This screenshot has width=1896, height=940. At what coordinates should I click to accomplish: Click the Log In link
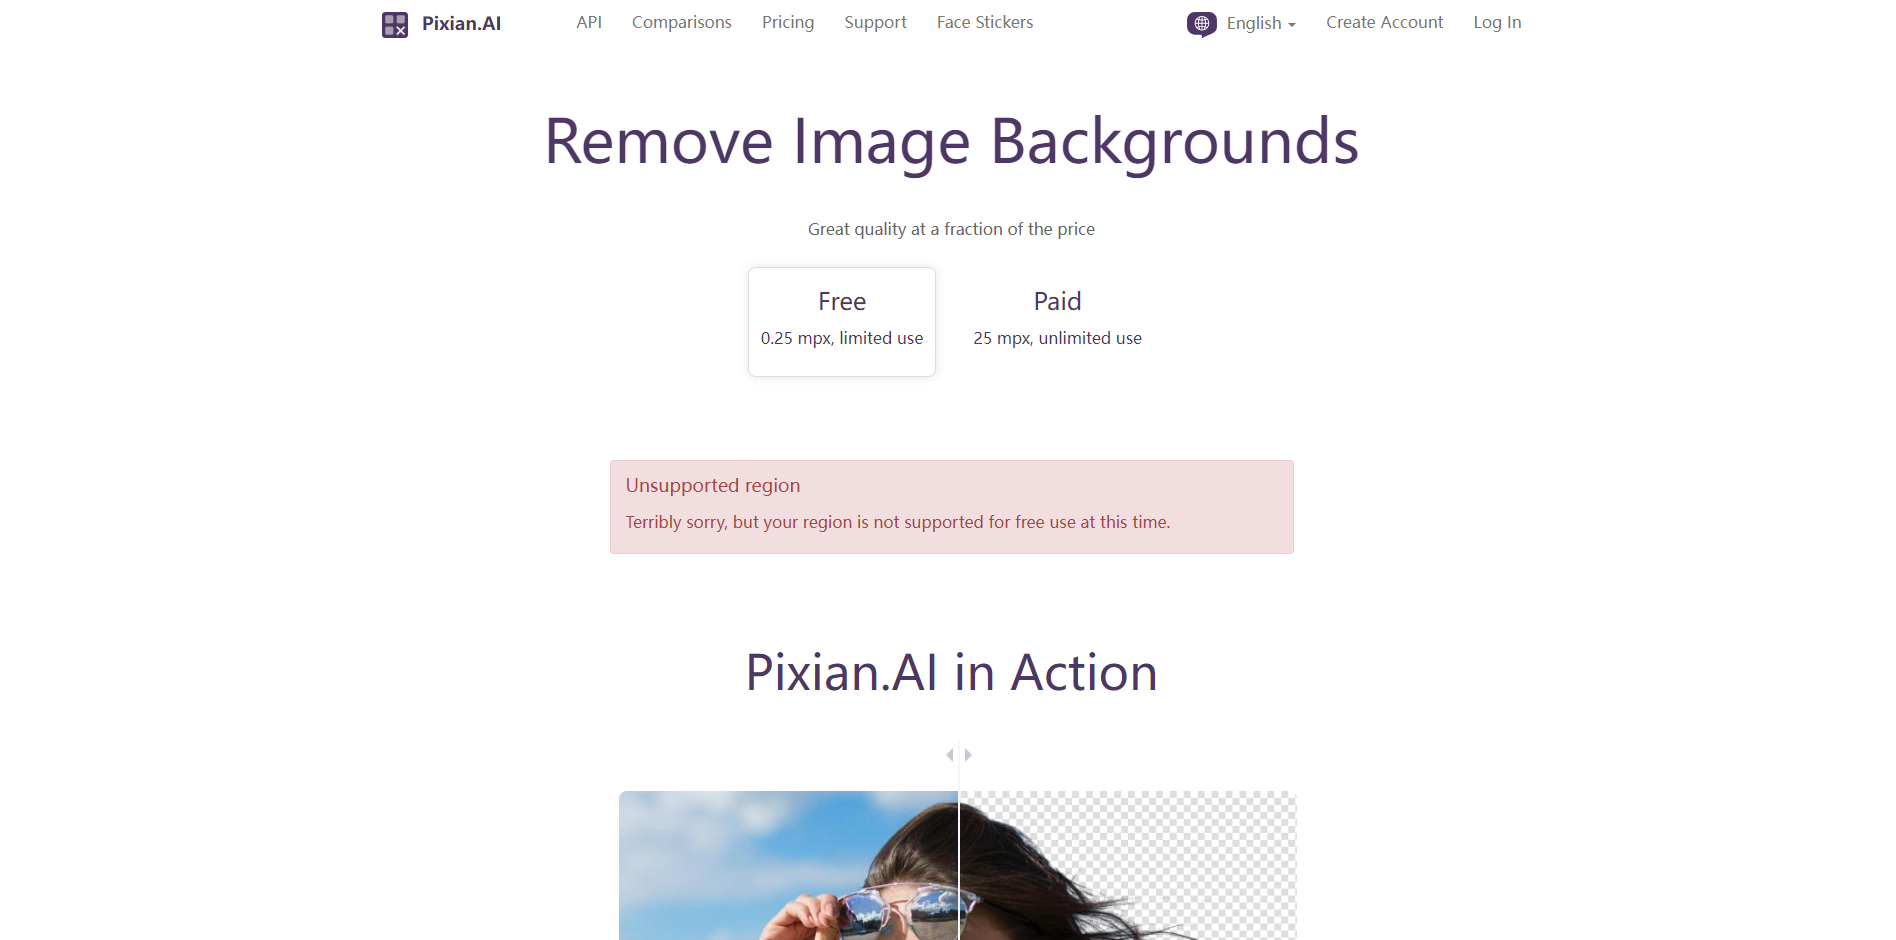point(1497,22)
